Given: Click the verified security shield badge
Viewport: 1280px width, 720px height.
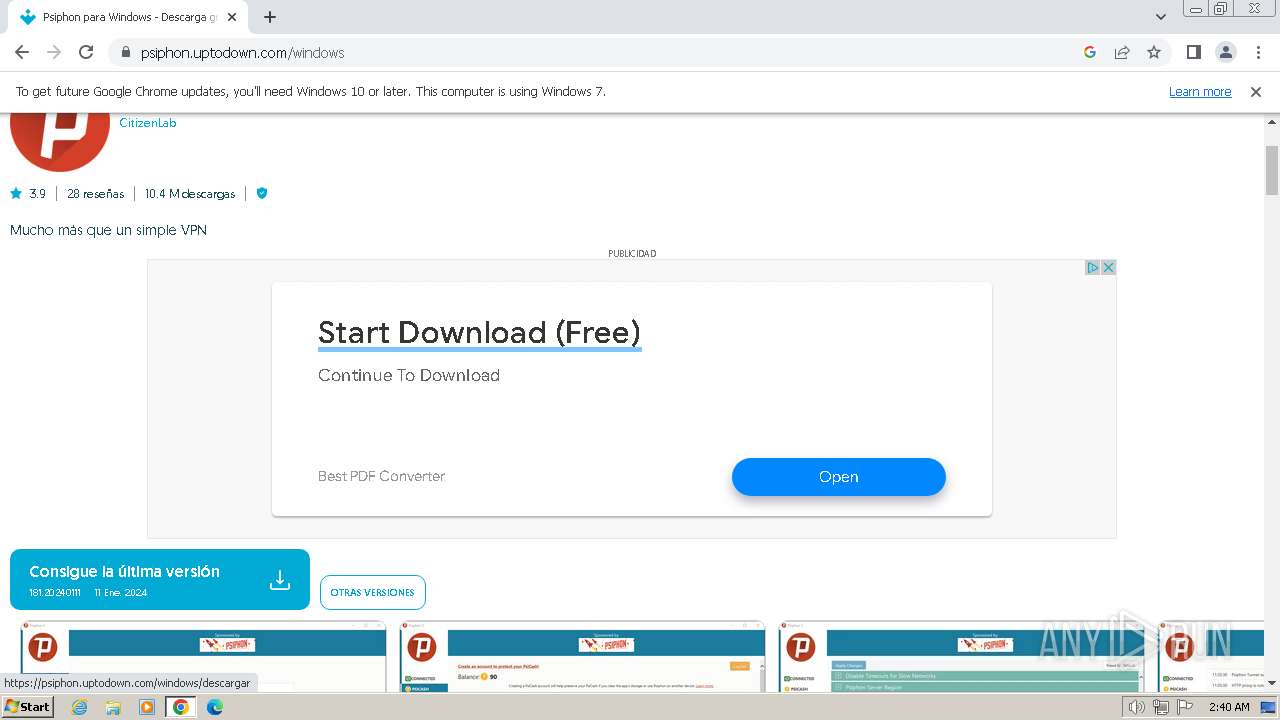Looking at the screenshot, I should coord(262,193).
